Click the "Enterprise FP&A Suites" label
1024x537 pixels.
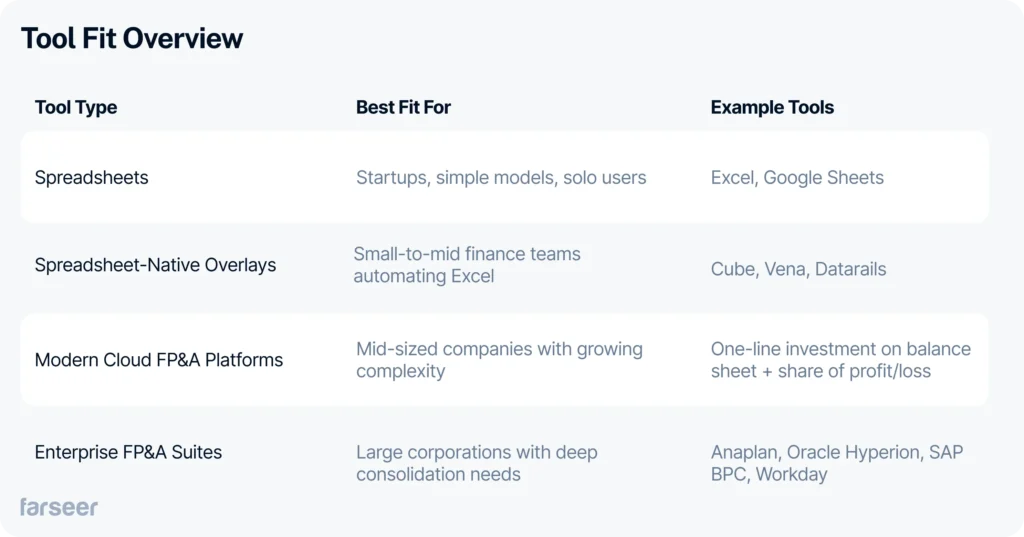coord(128,452)
